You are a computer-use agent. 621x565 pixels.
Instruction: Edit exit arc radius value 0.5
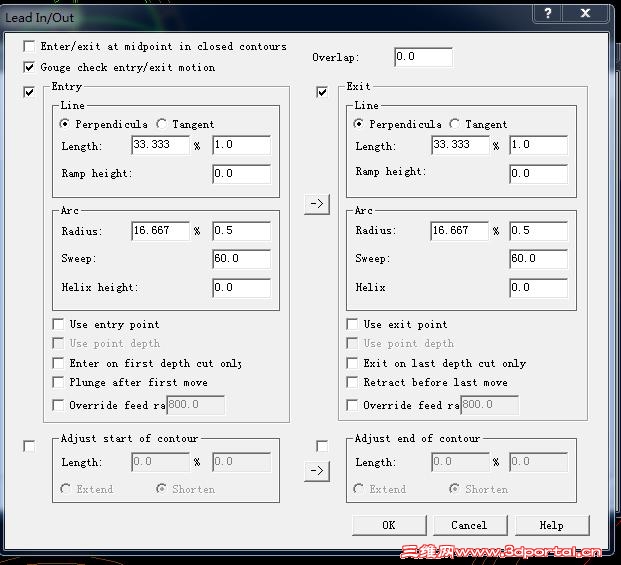tap(539, 231)
